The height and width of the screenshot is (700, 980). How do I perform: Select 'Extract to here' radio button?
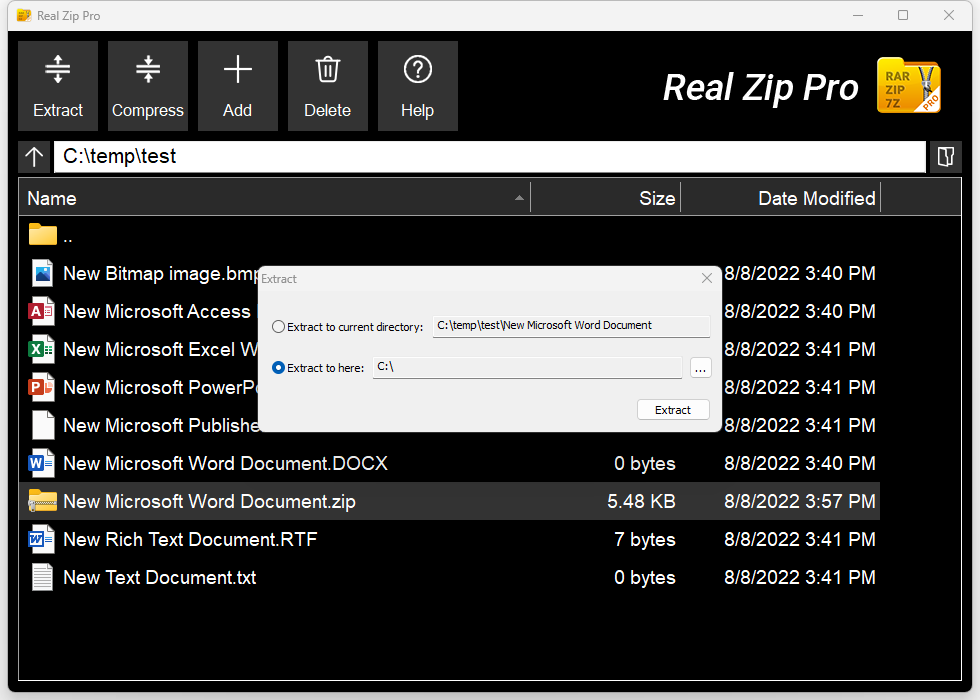coord(279,368)
